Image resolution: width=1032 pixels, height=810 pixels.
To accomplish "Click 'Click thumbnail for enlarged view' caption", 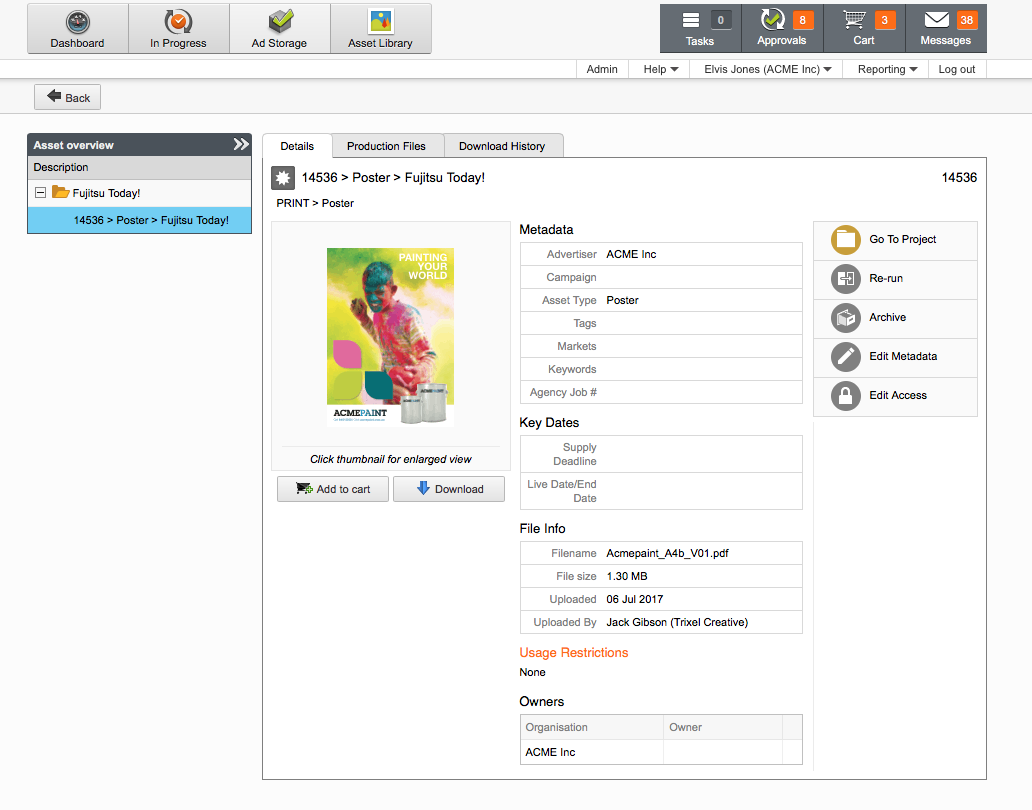I will click(x=391, y=459).
